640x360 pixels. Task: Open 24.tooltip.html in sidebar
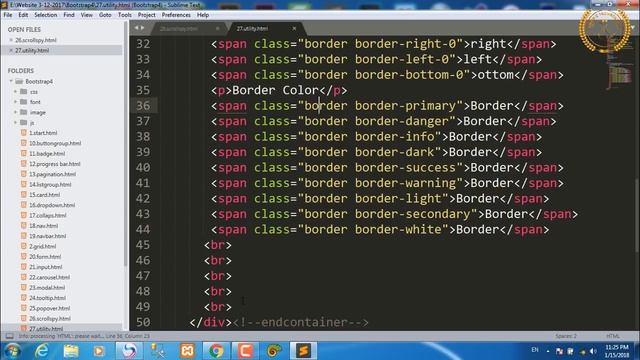tap(47, 298)
